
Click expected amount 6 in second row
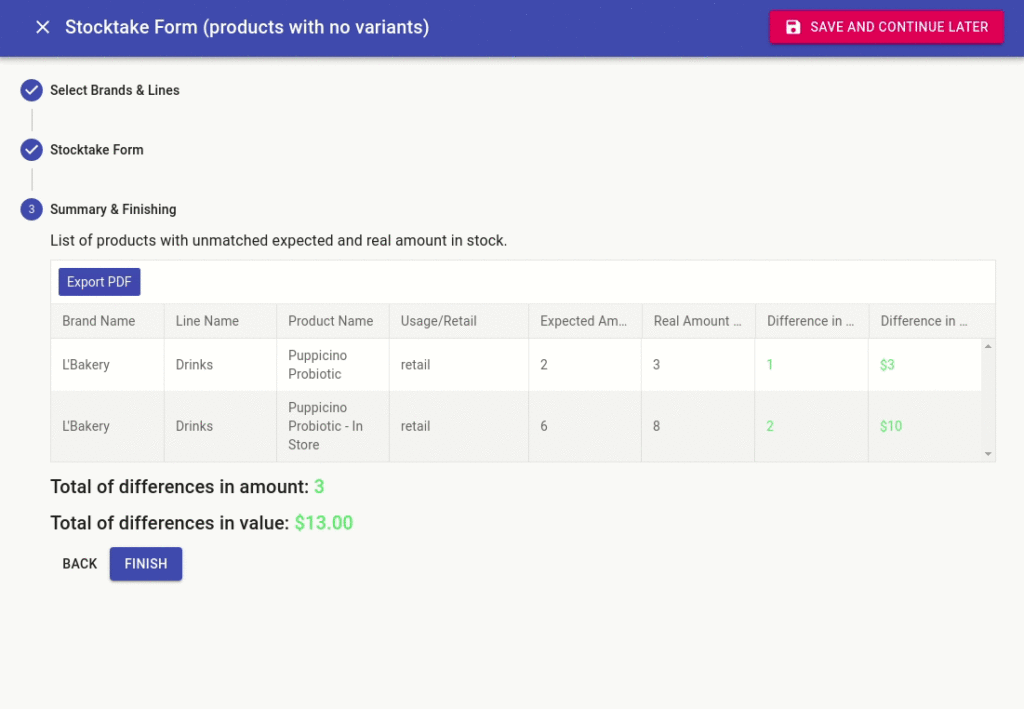[x=543, y=426]
